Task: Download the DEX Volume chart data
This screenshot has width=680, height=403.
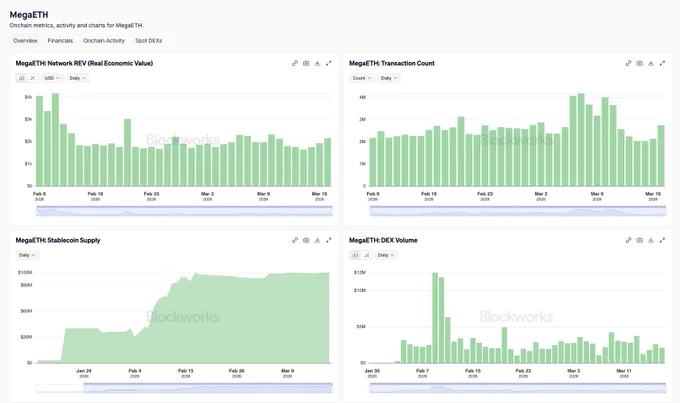Action: [651, 240]
